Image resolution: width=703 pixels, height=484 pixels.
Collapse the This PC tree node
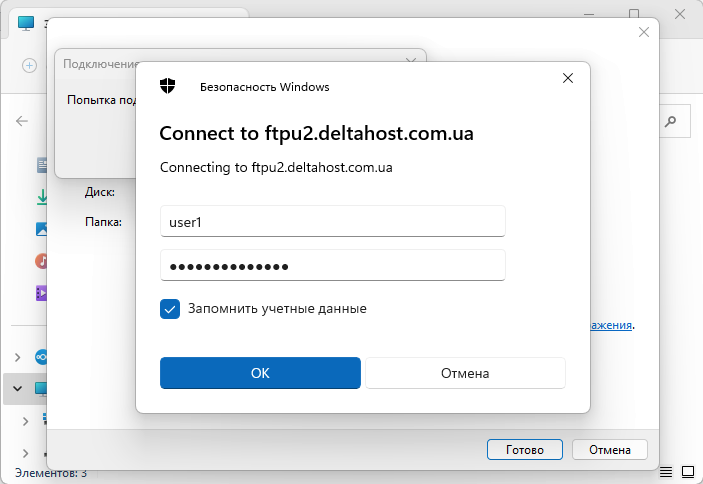click(17, 389)
